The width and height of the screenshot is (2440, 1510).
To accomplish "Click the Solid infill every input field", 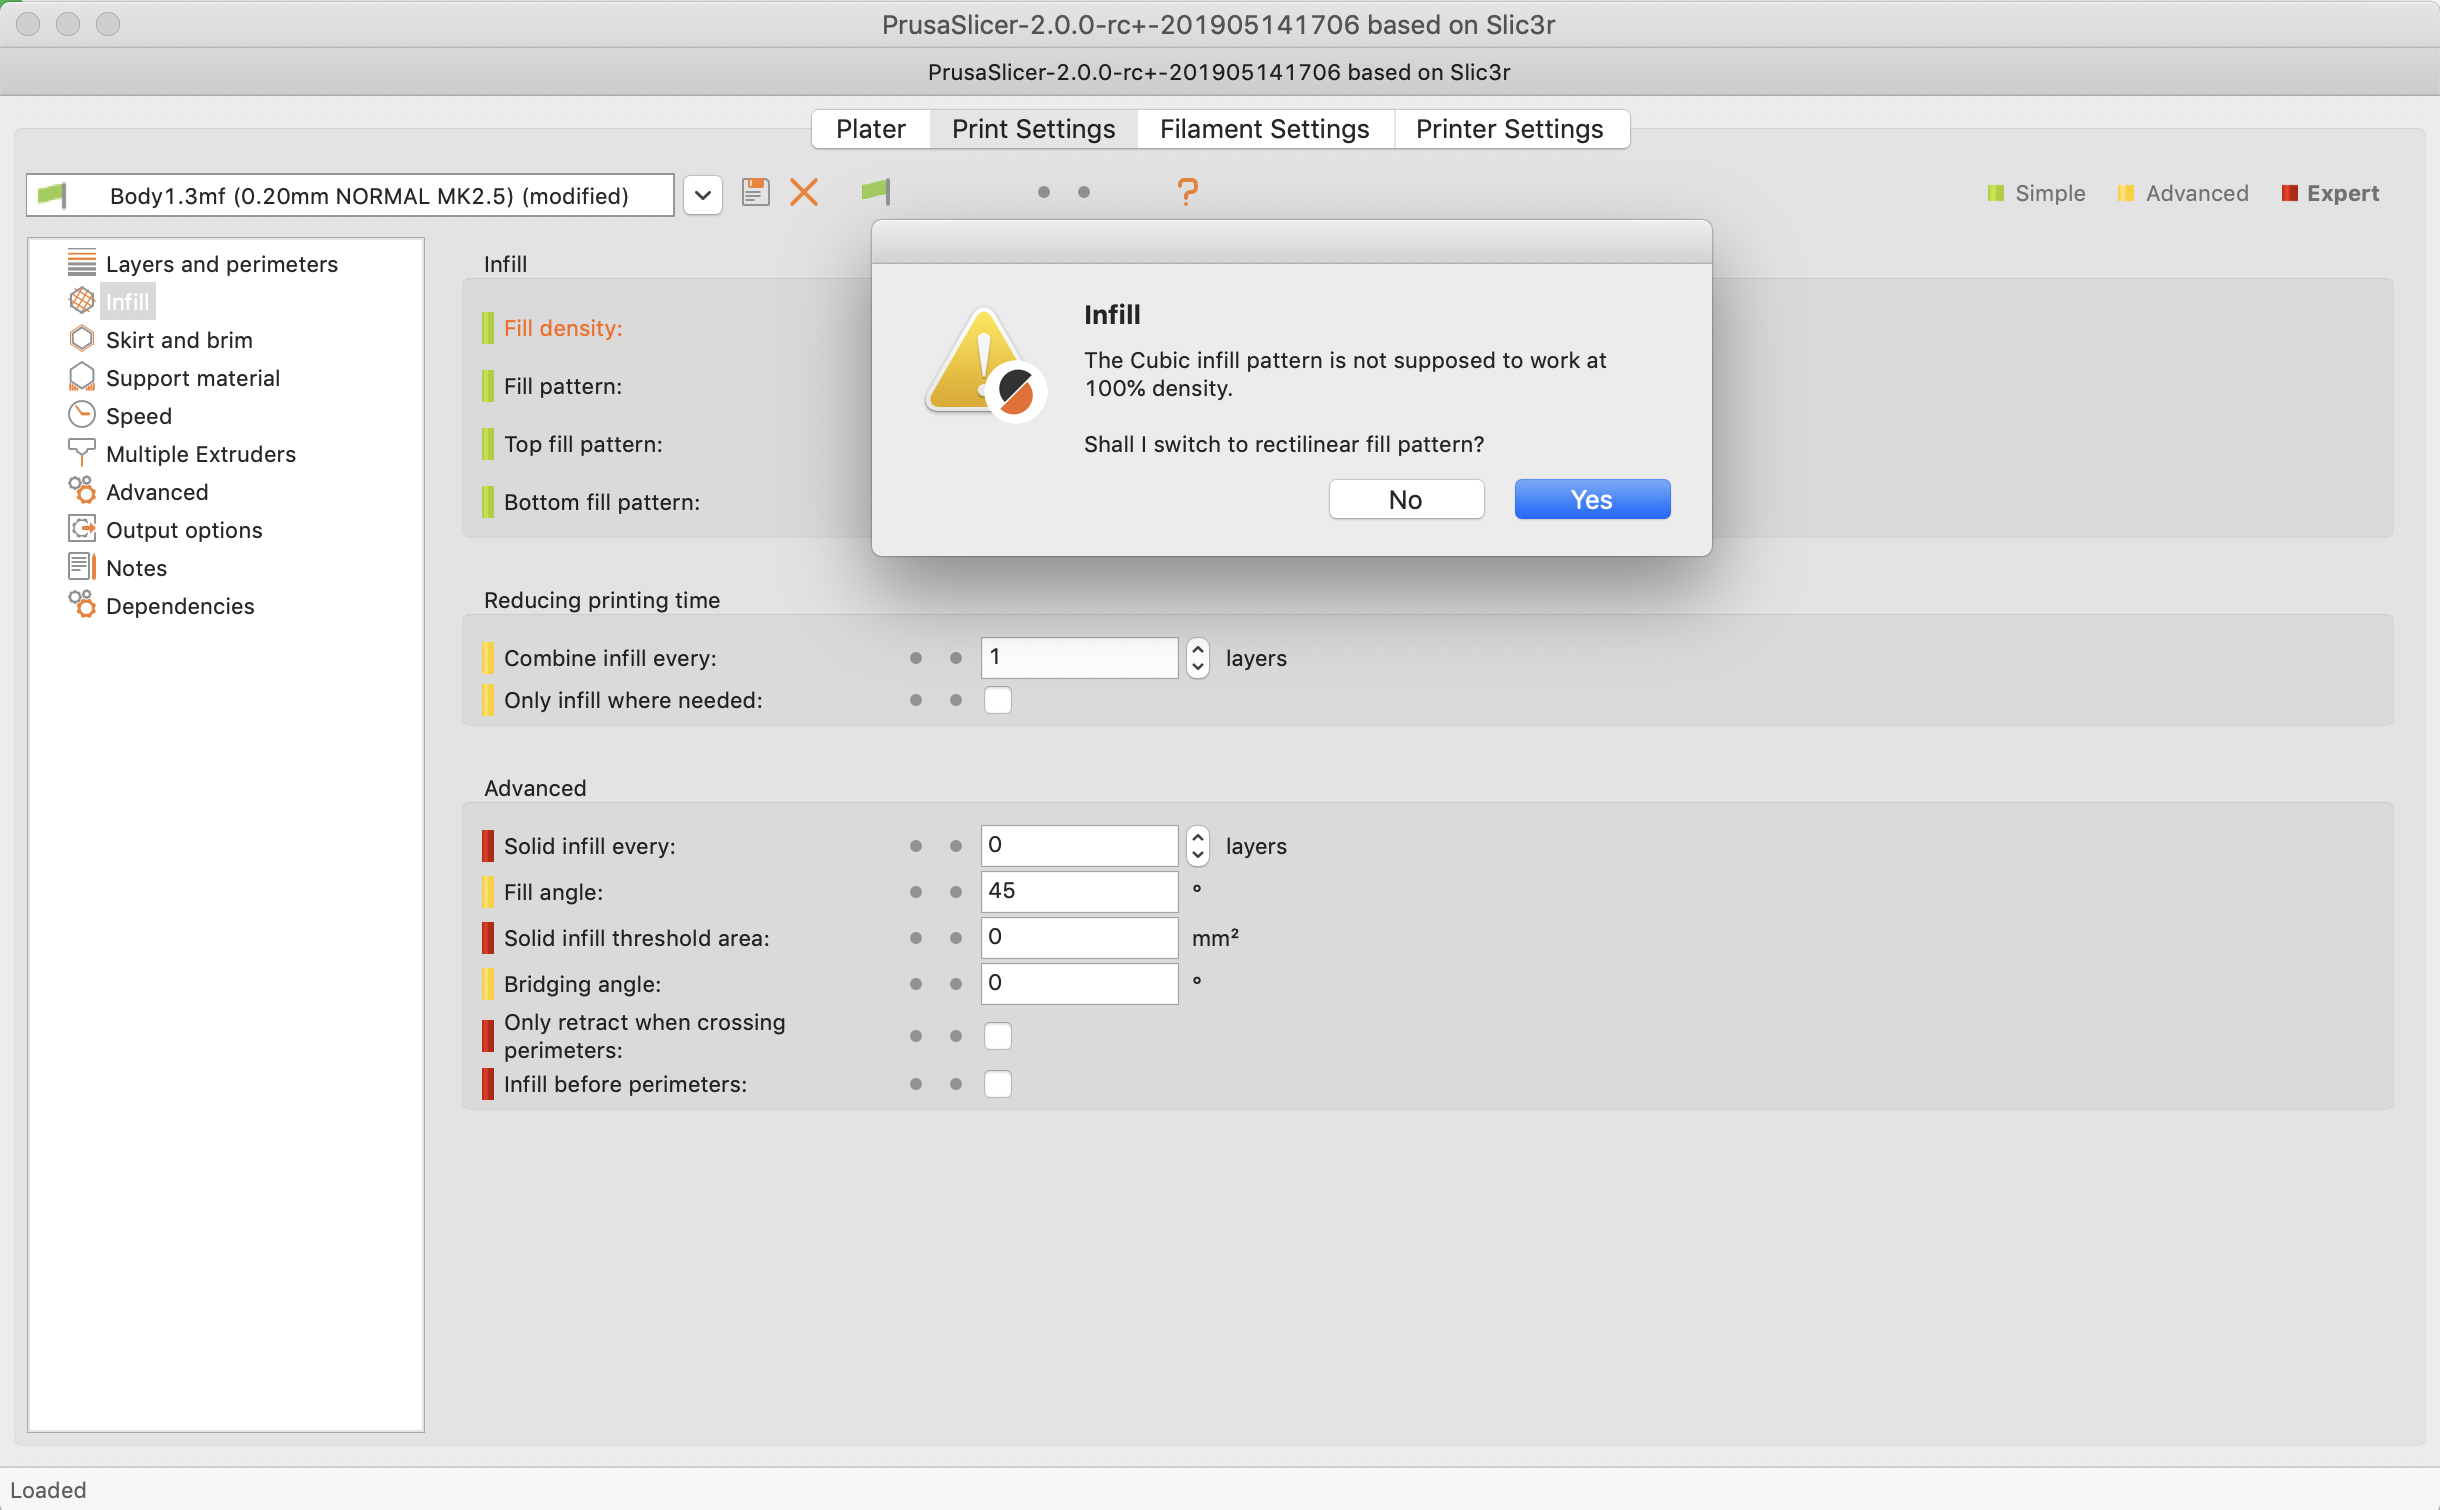I will click(1079, 846).
